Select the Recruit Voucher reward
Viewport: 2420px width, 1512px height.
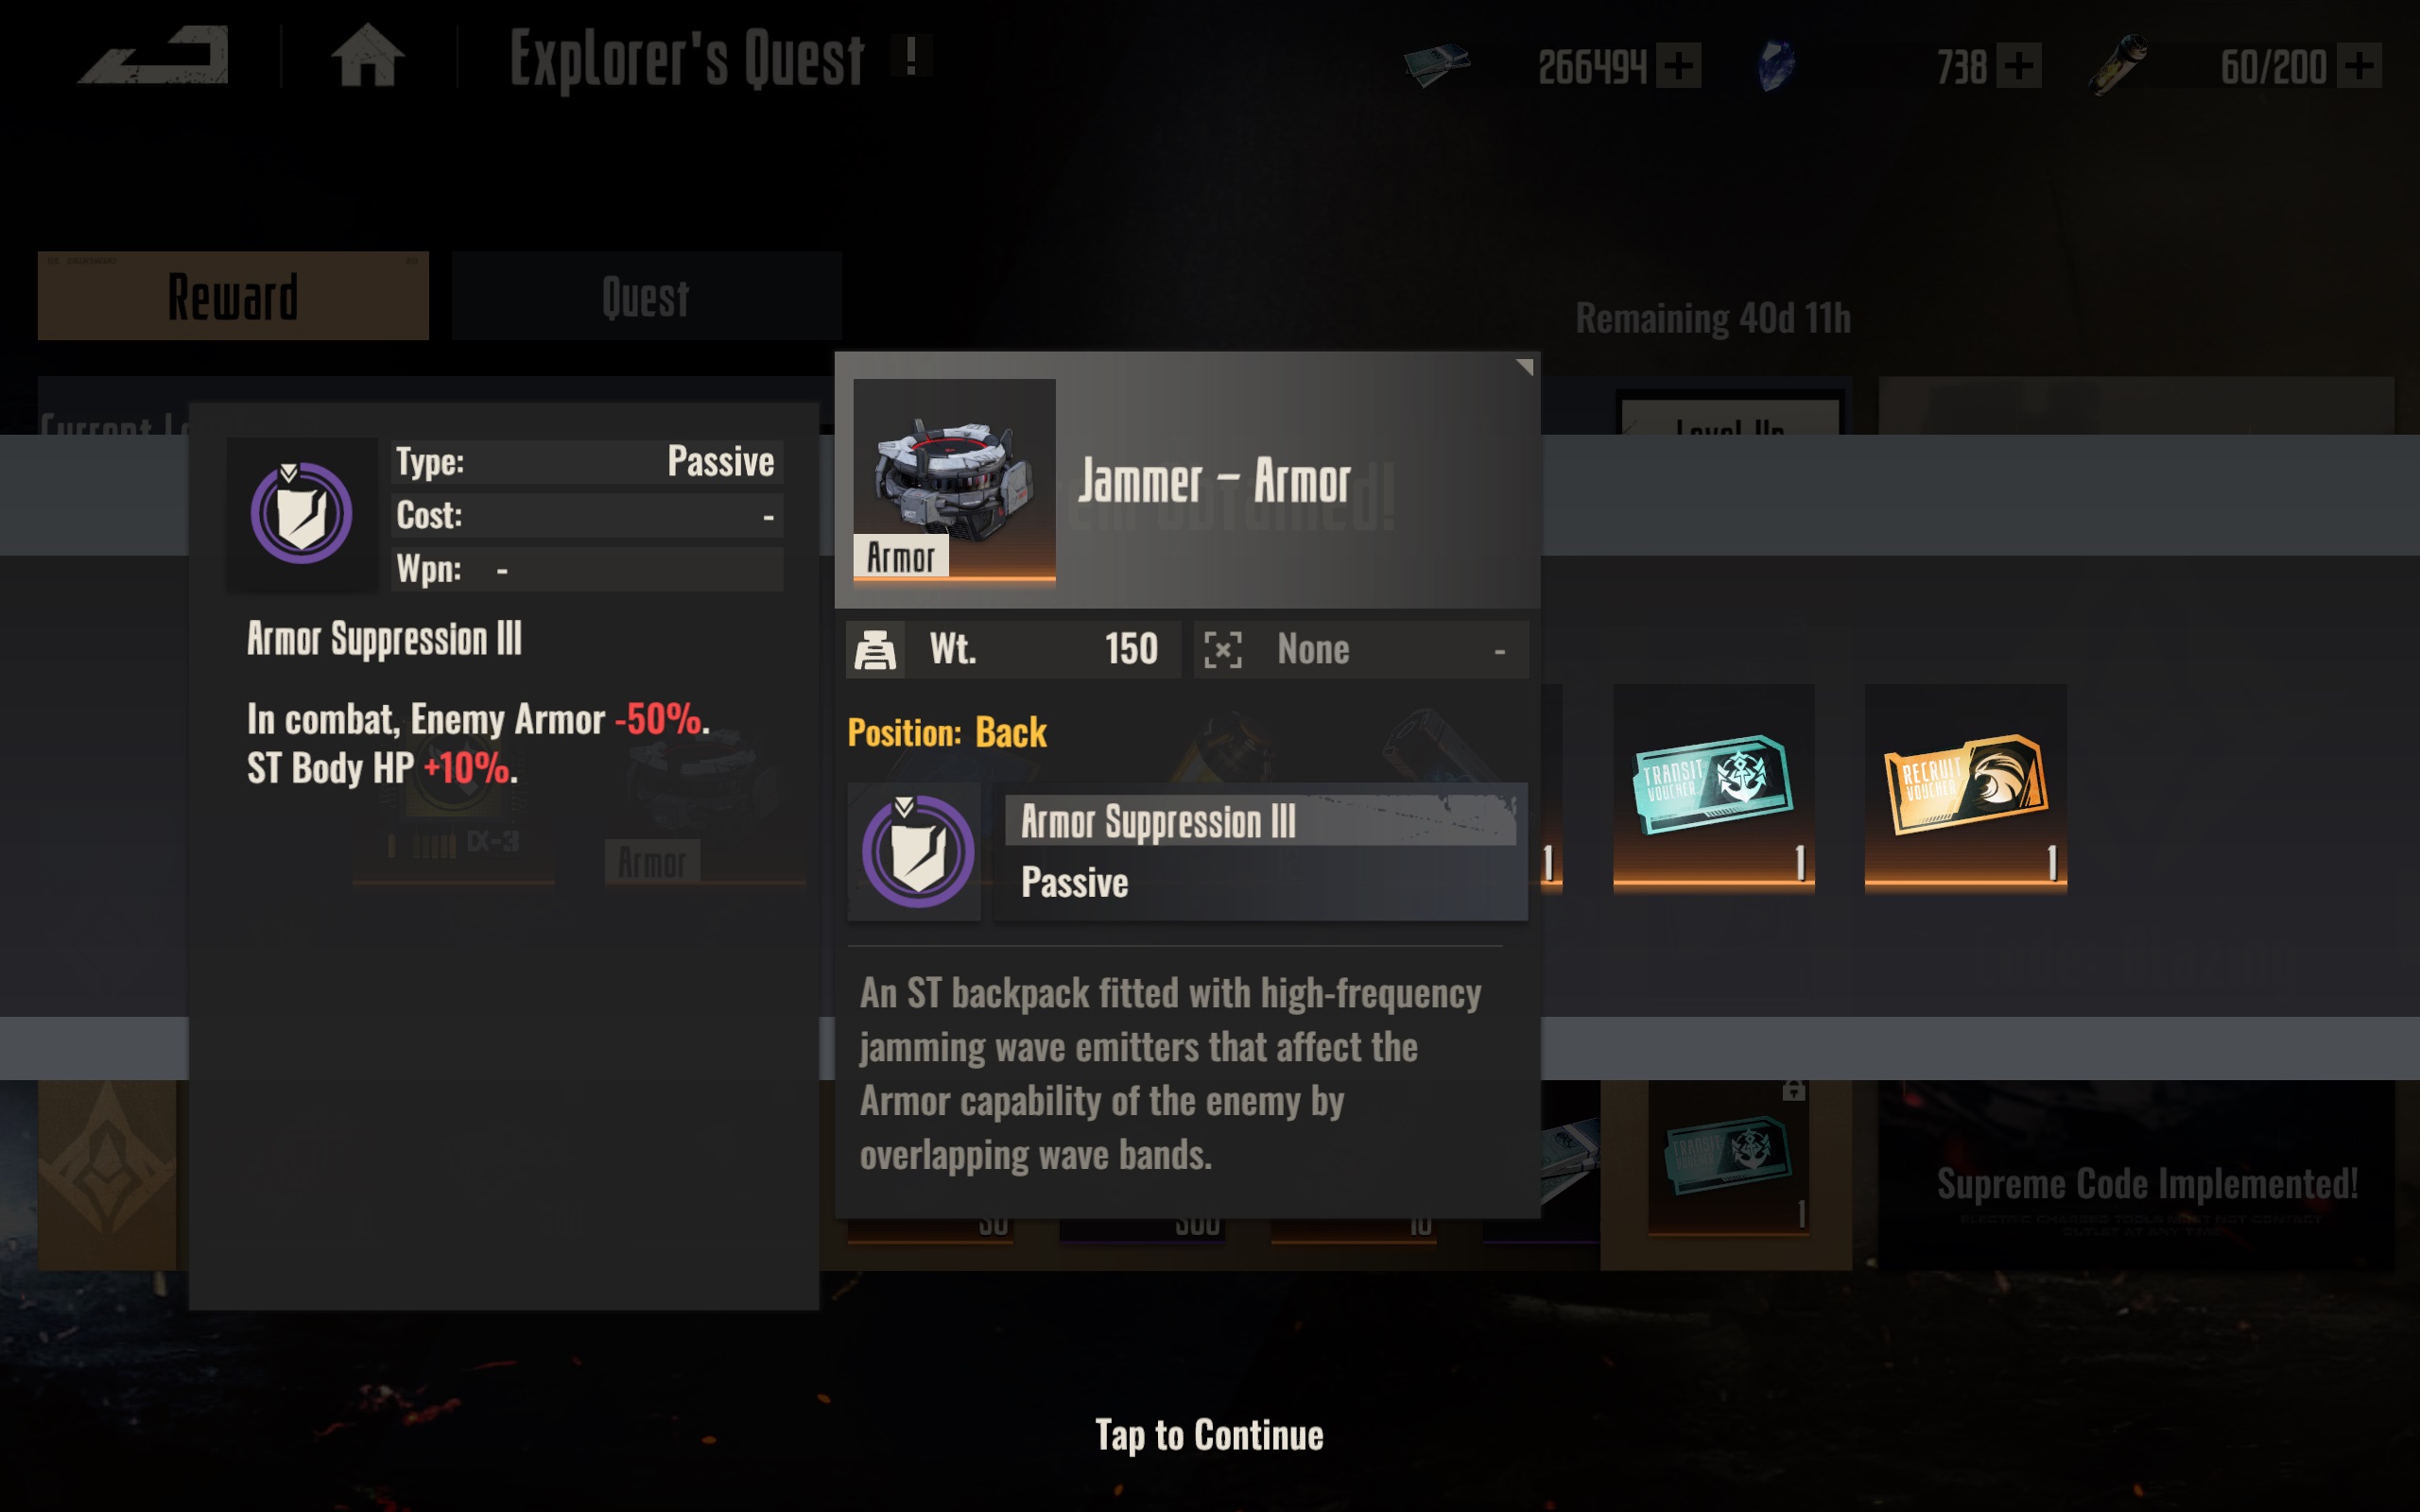click(x=1965, y=787)
